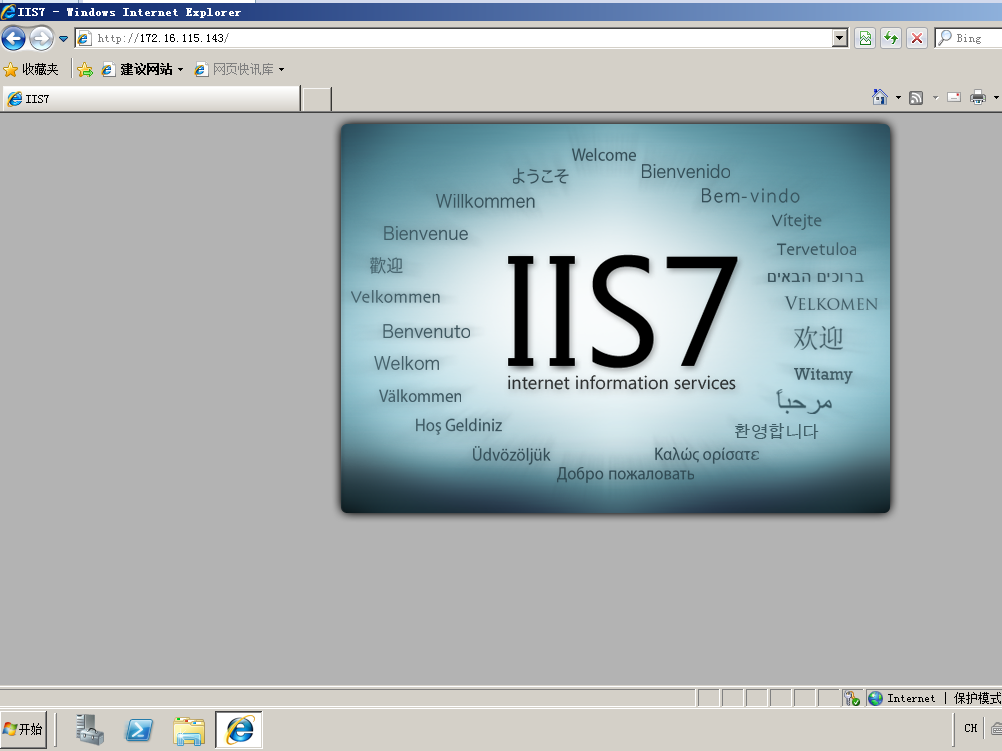Stop loading with the red X icon
The height and width of the screenshot is (751, 1002).
click(917, 38)
